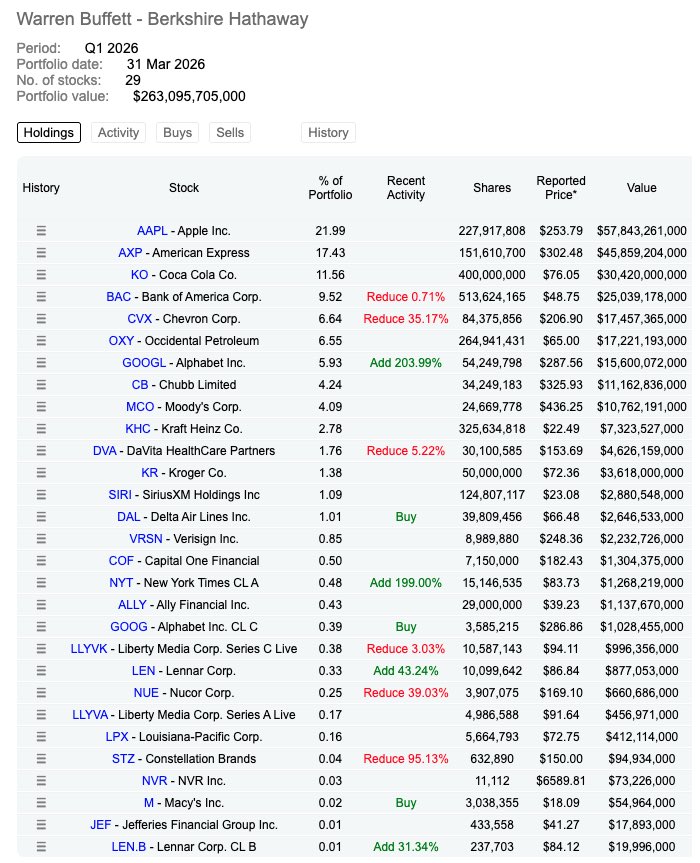Switch to the Buys tab
Viewport: 700px width, 863px height.
177,133
